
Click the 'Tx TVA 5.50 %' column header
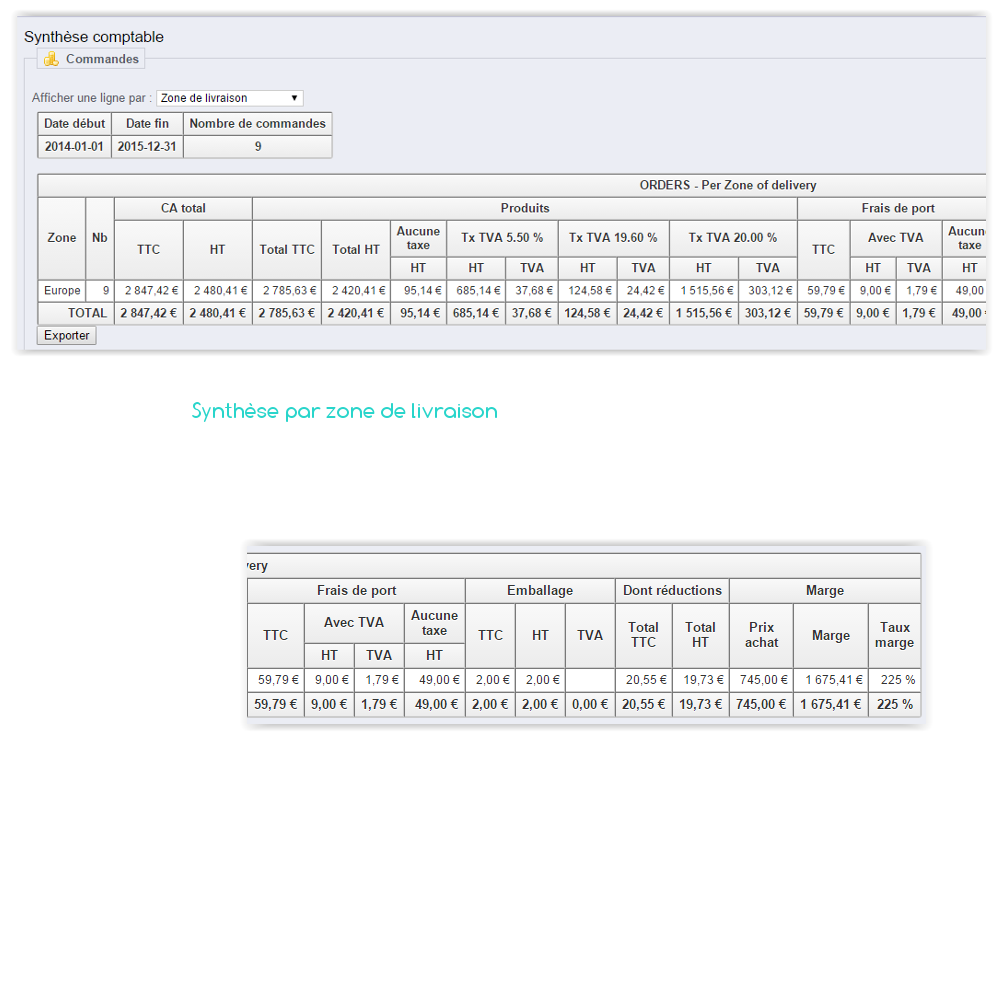[x=502, y=238]
